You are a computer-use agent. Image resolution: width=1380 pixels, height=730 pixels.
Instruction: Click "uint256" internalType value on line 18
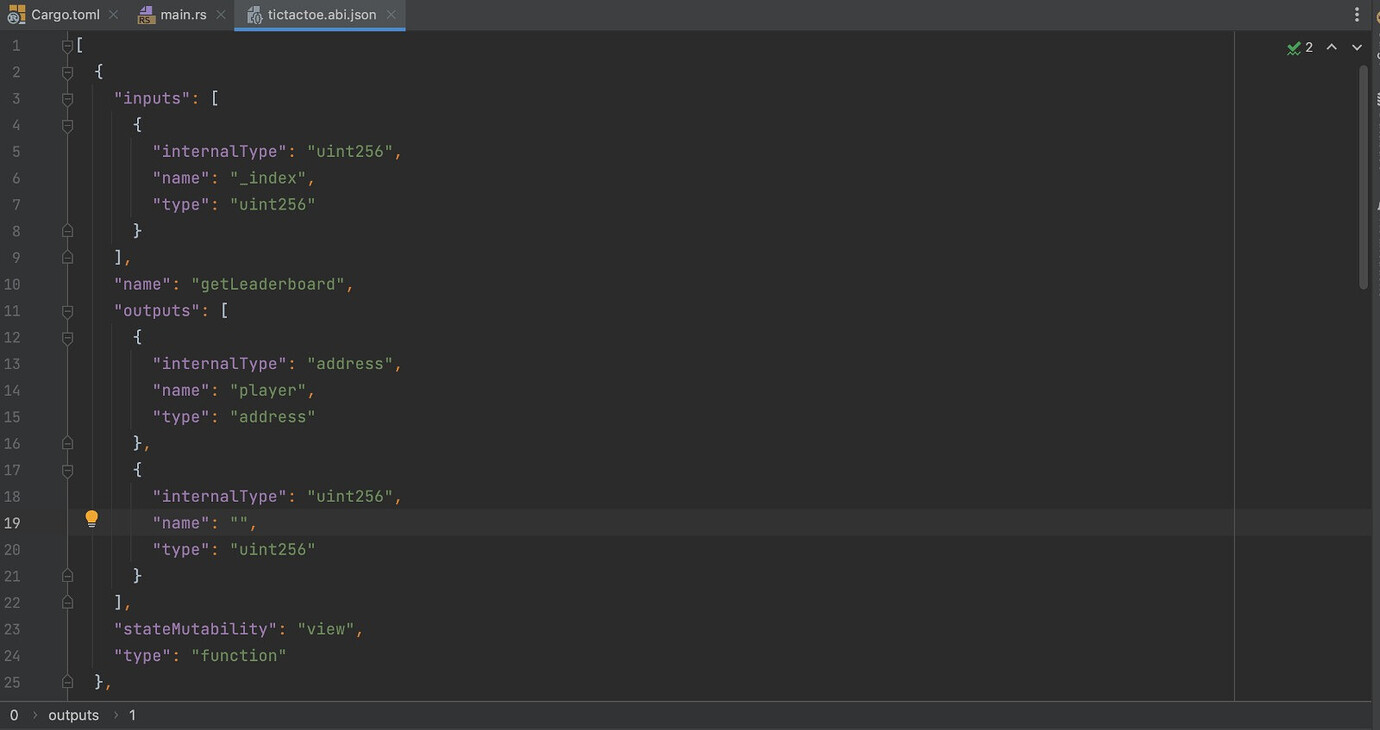[350, 496]
